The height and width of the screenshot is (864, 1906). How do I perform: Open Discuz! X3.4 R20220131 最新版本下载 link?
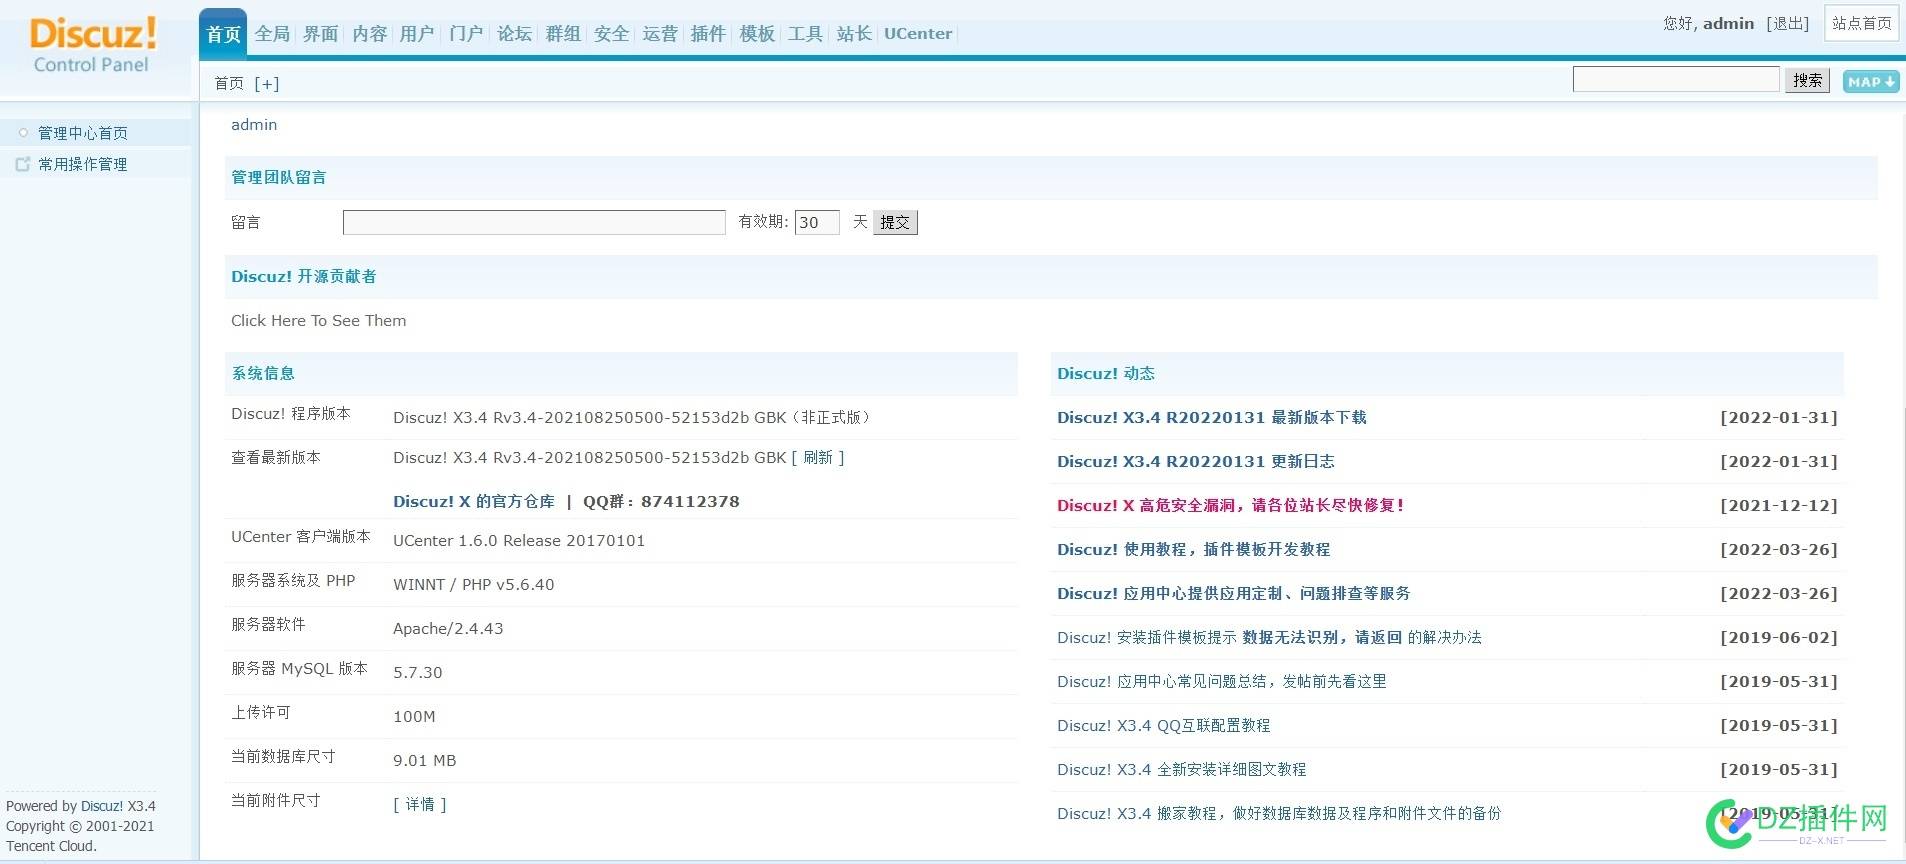[1212, 418]
